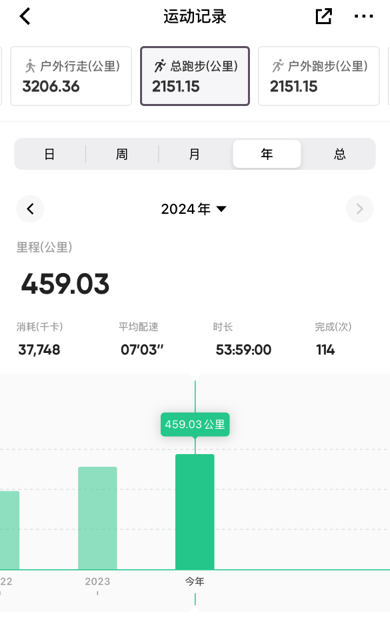Select the 户外行走 3206.36 card
390x618 pixels.
point(71,76)
